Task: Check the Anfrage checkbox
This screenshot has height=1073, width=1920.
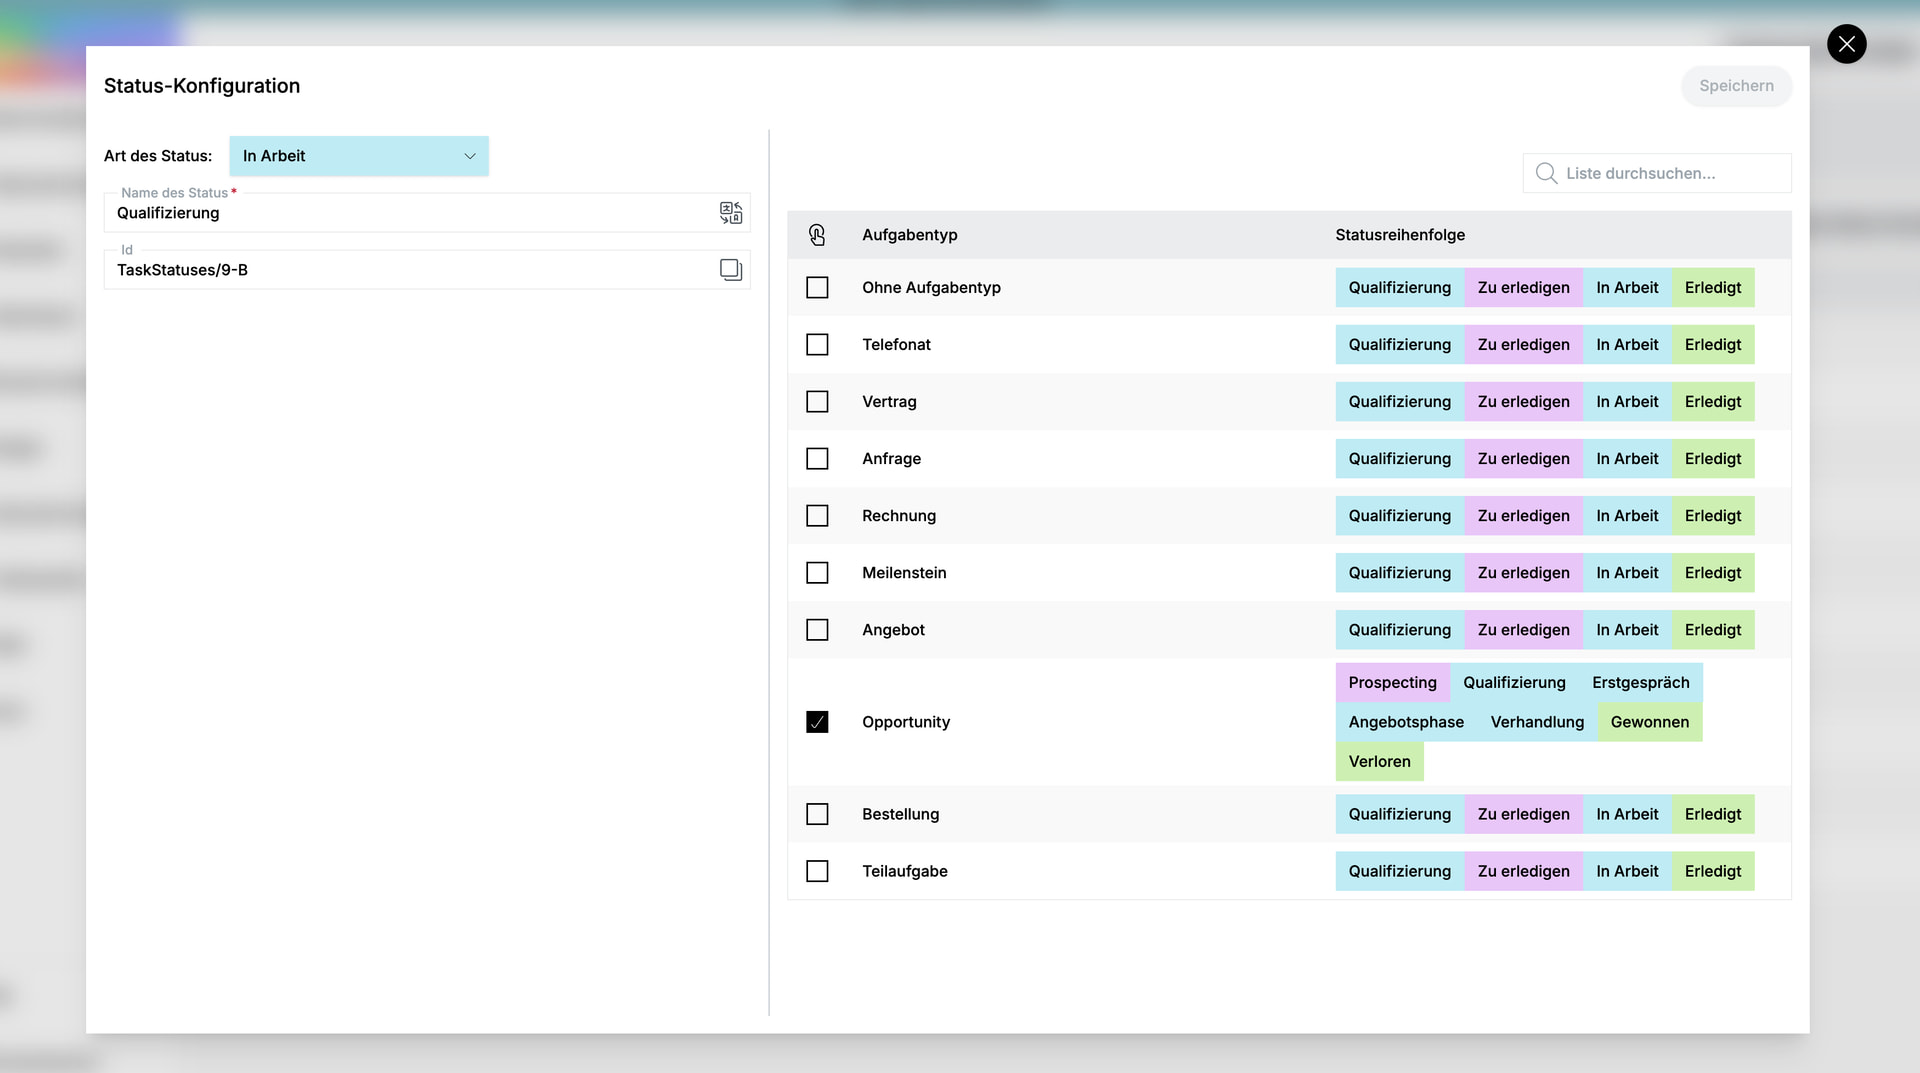Action: coord(817,459)
